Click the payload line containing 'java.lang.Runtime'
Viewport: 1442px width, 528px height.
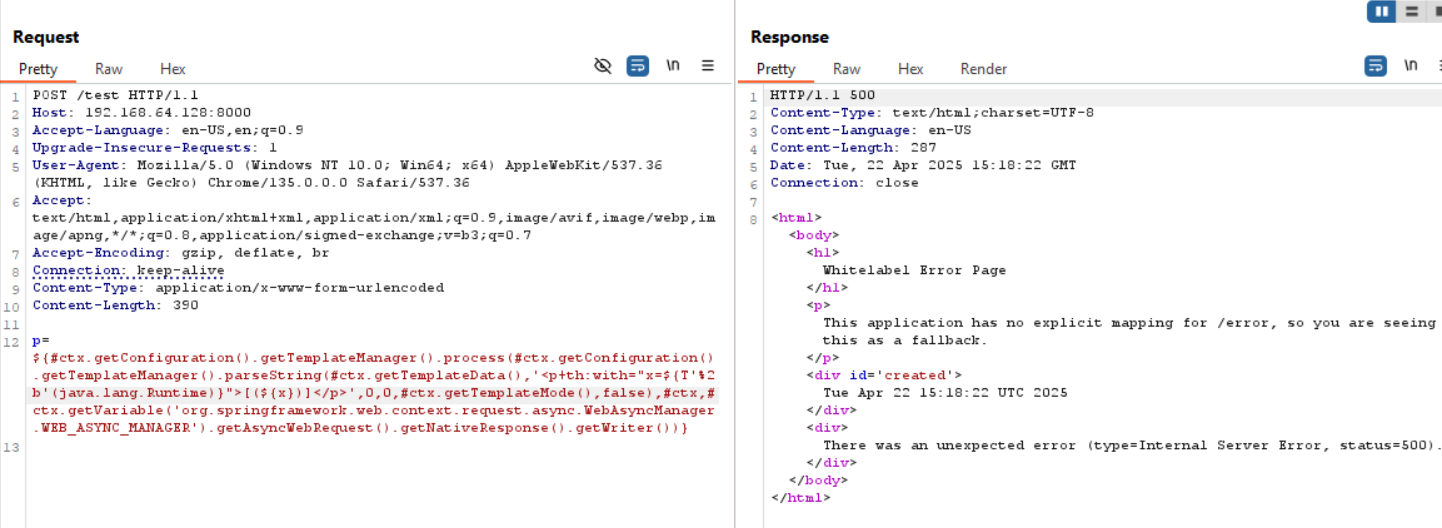[x=374, y=393]
